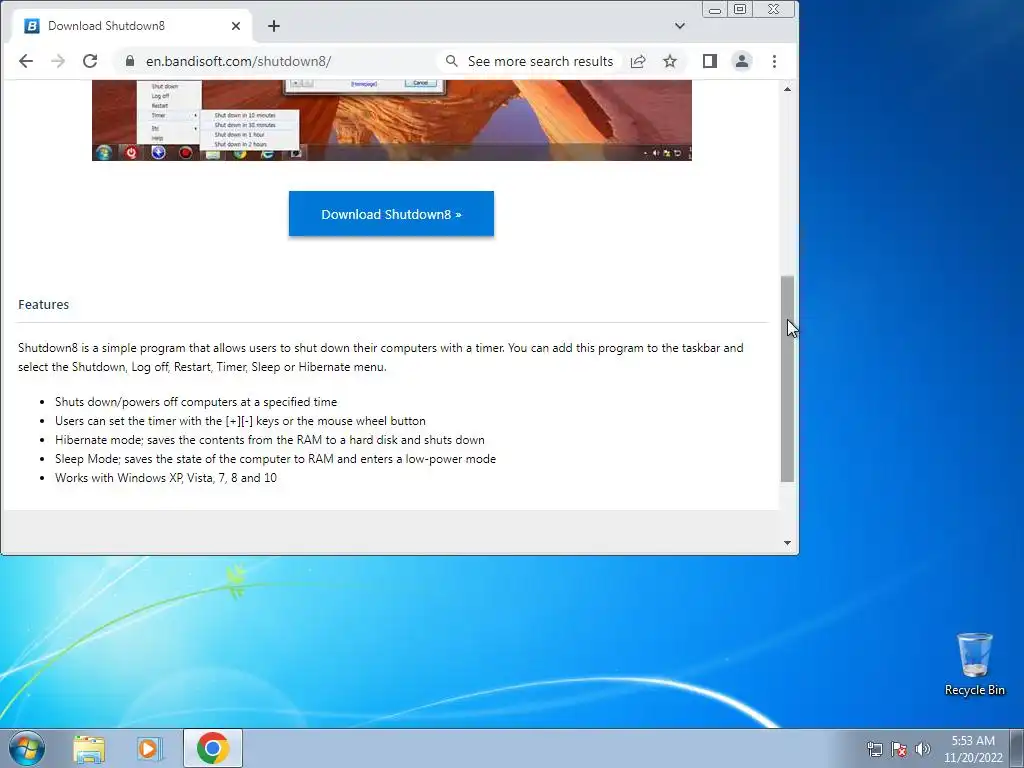Click the search magnifier icon in the address bar
Viewport: 1024px width, 768px height.
point(451,61)
